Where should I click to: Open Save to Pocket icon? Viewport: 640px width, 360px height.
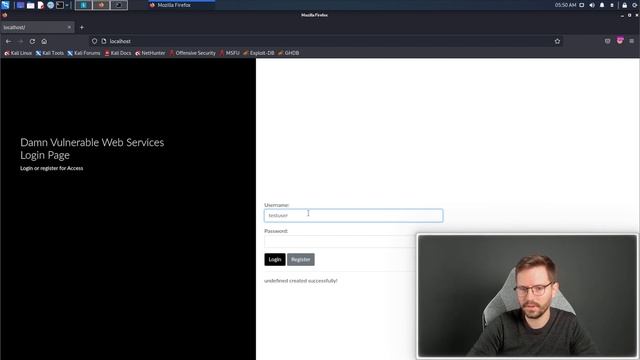[607, 41]
